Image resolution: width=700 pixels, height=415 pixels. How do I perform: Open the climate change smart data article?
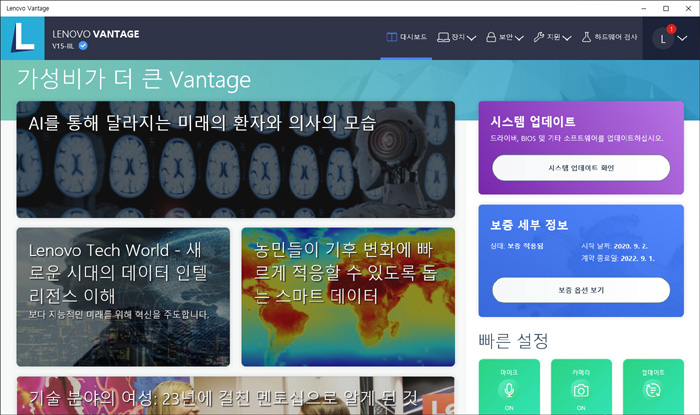(x=348, y=297)
